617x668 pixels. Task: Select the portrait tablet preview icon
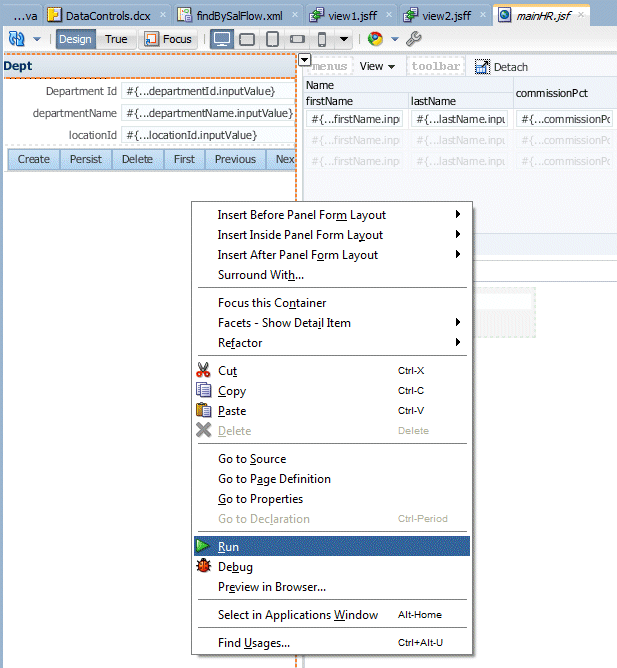[x=272, y=39]
